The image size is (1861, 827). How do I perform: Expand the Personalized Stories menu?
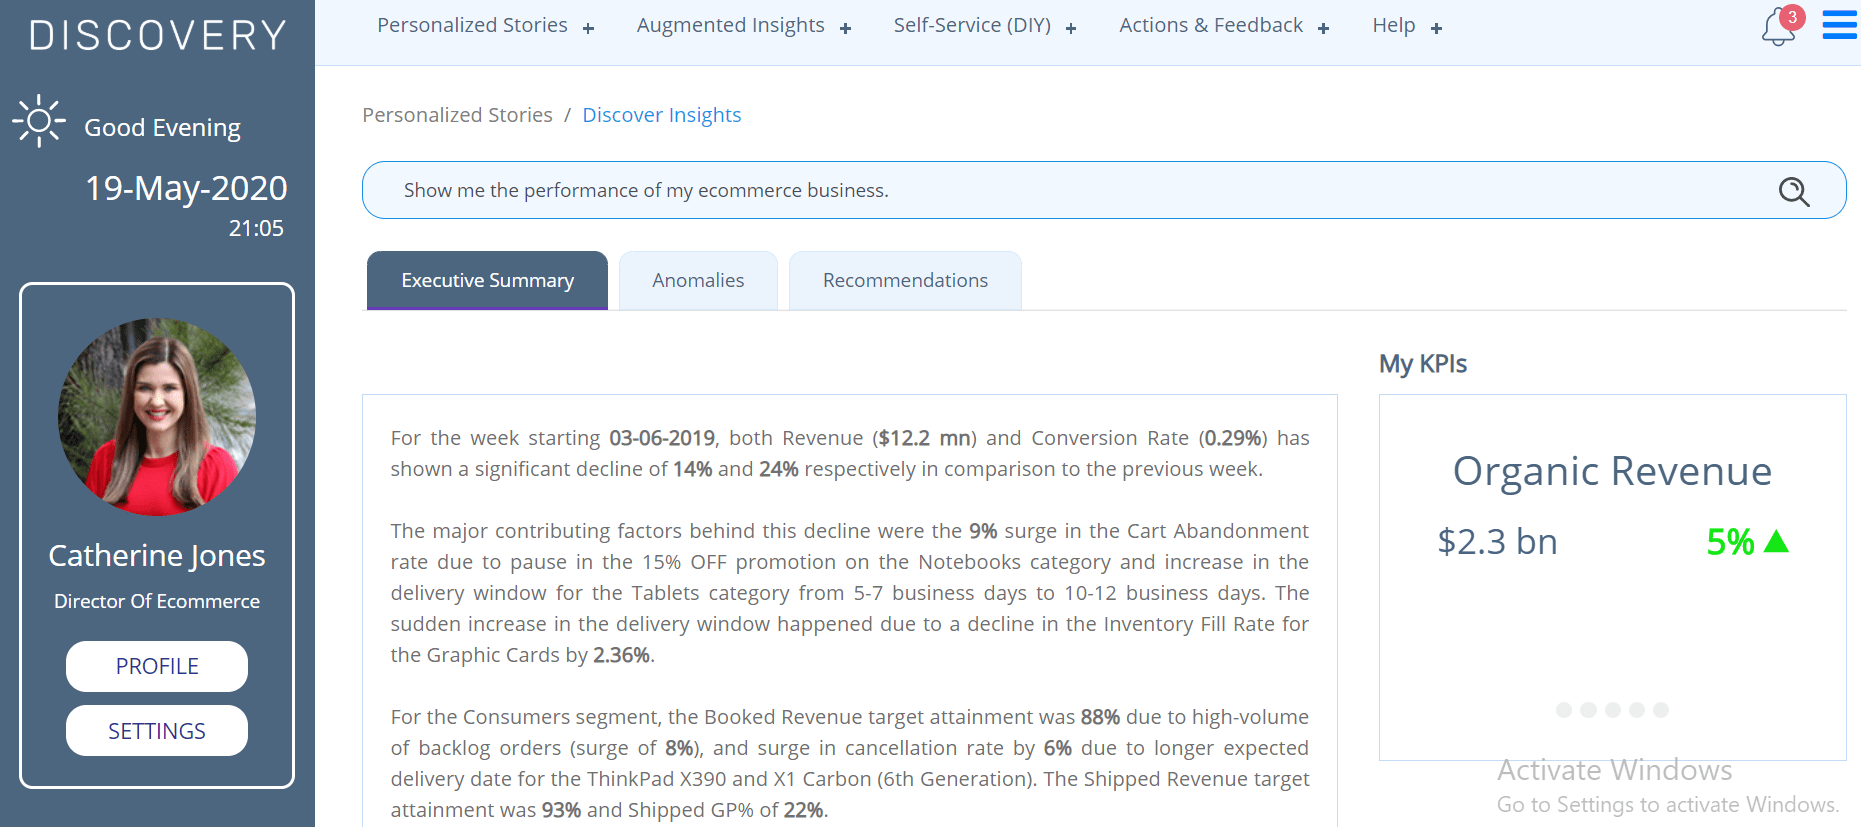tap(485, 26)
